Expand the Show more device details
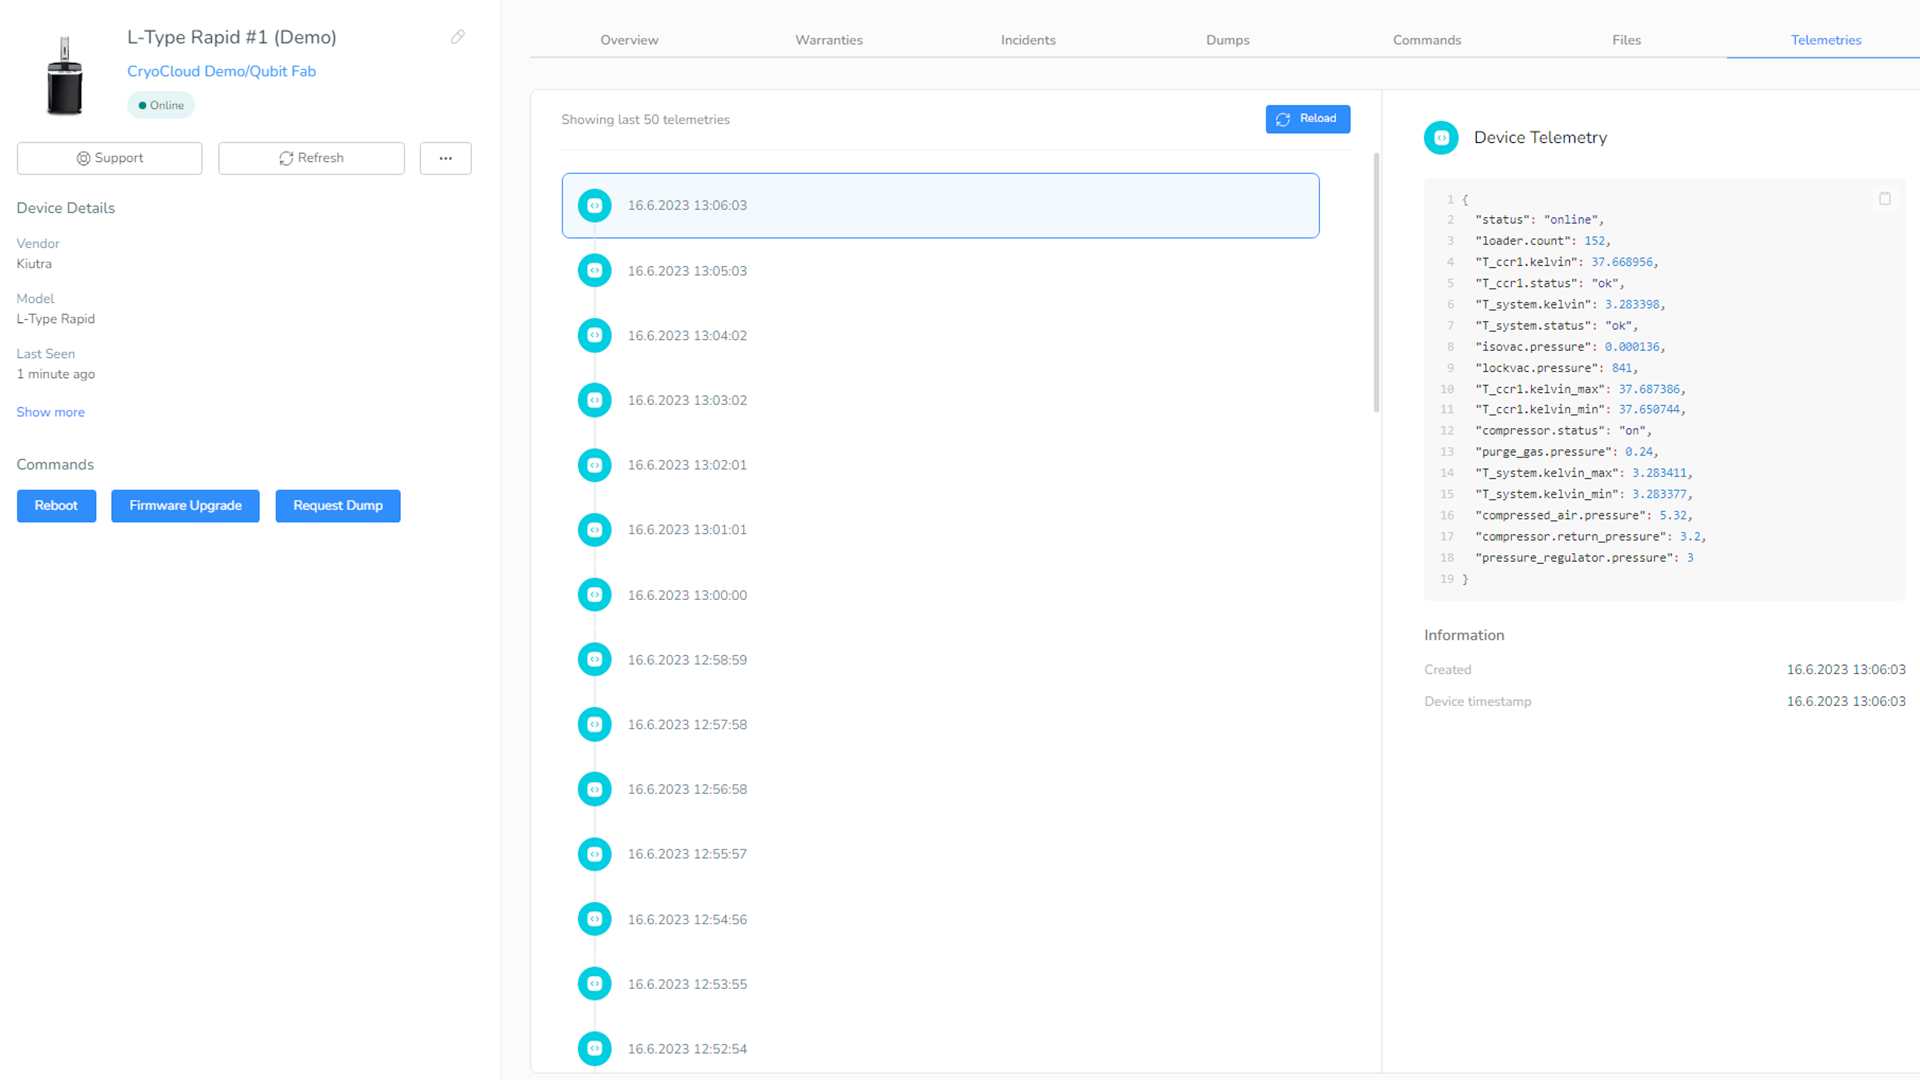Viewport: 1920px width, 1080px height. pyautogui.click(x=50, y=411)
